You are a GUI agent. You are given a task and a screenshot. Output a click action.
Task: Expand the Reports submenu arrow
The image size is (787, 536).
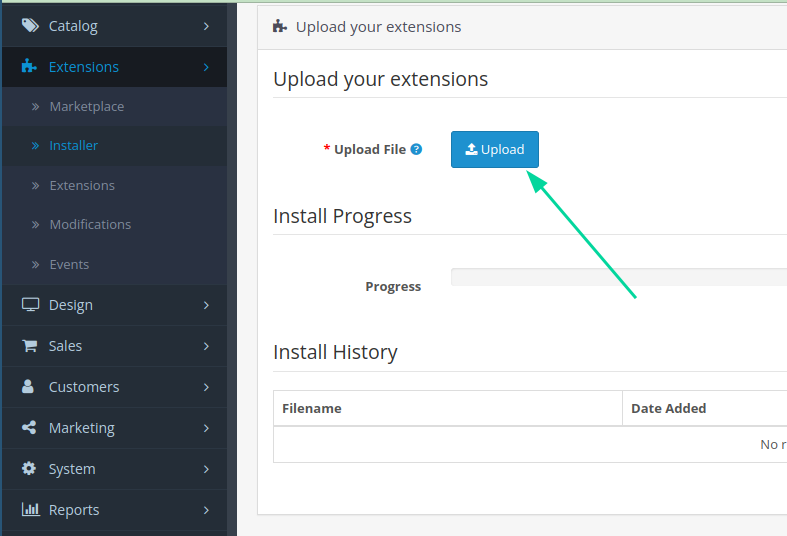tap(206, 510)
